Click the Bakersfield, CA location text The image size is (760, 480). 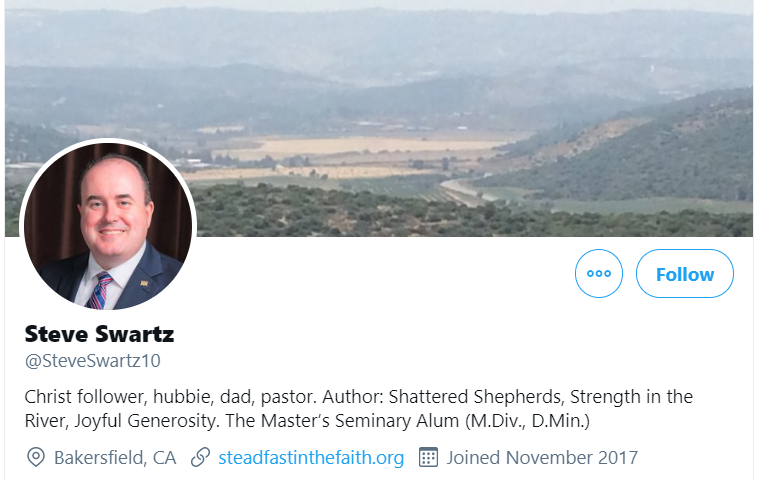pos(115,458)
